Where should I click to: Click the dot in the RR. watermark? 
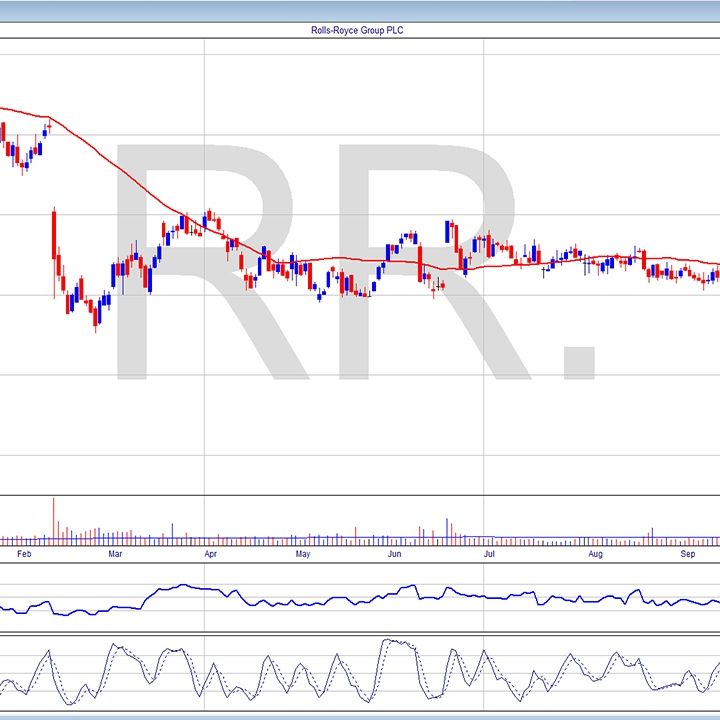click(x=576, y=362)
